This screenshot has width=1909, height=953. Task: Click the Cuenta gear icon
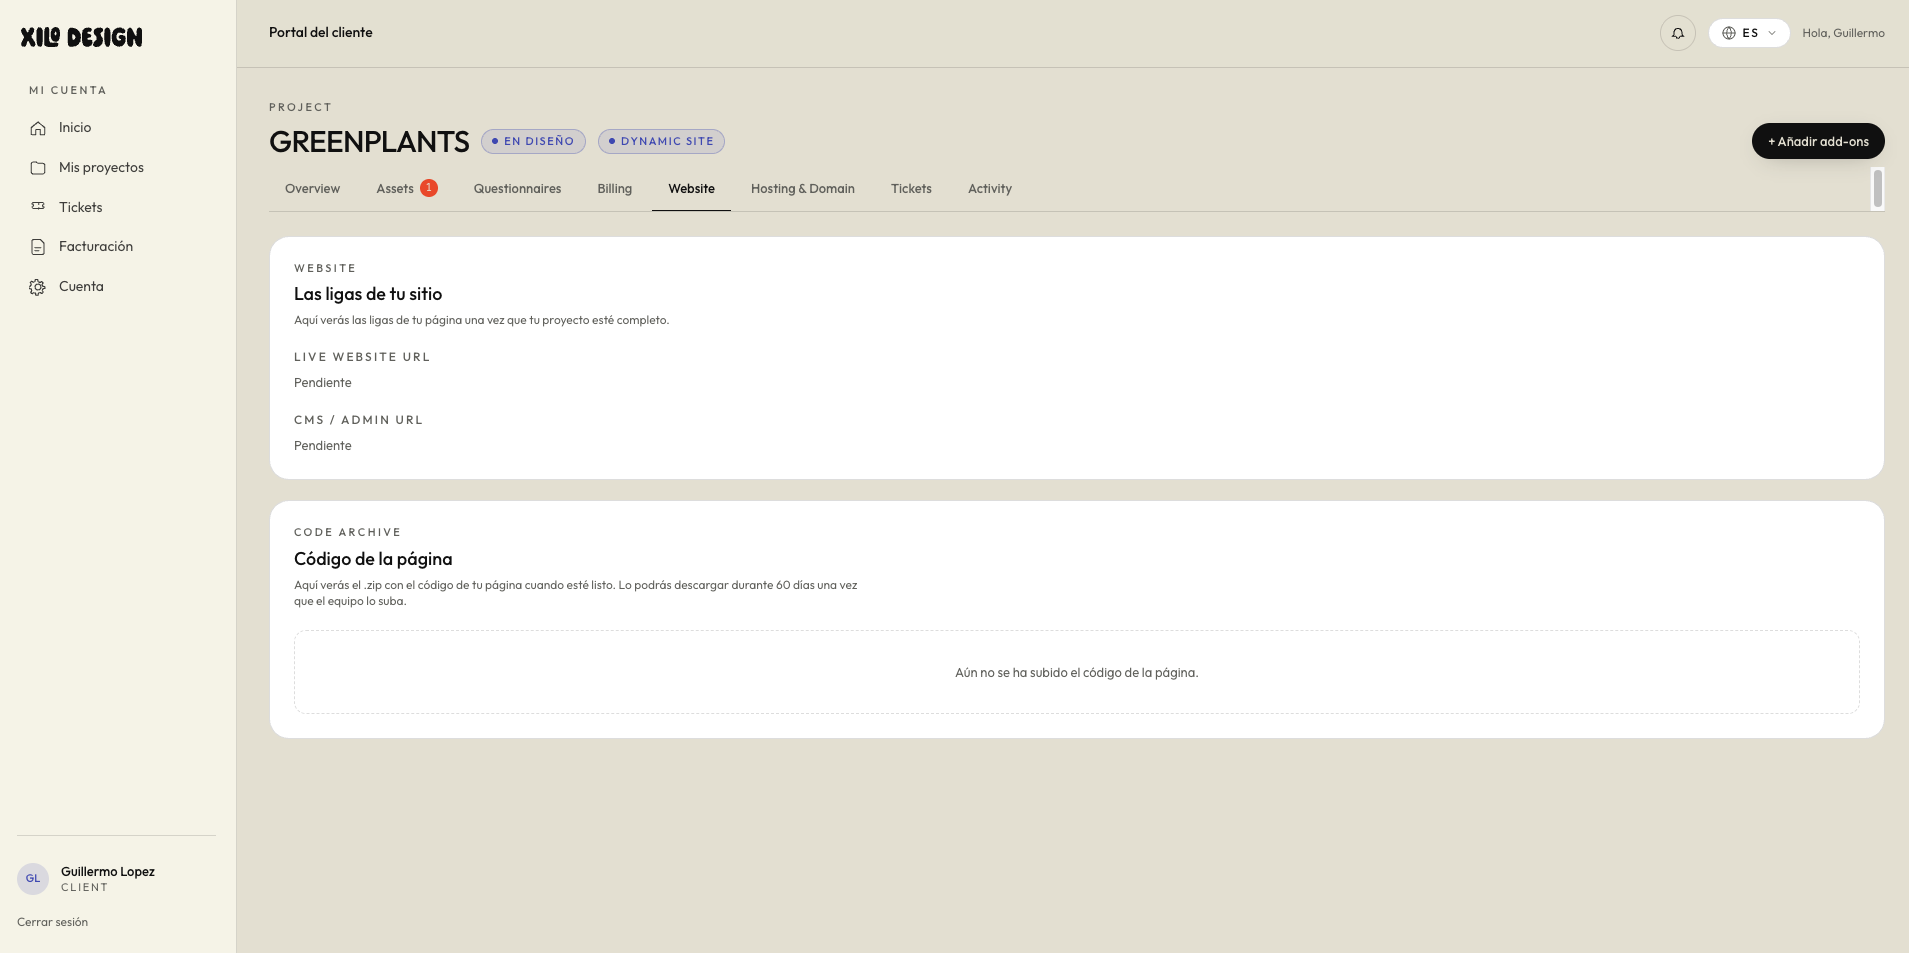tap(37, 287)
